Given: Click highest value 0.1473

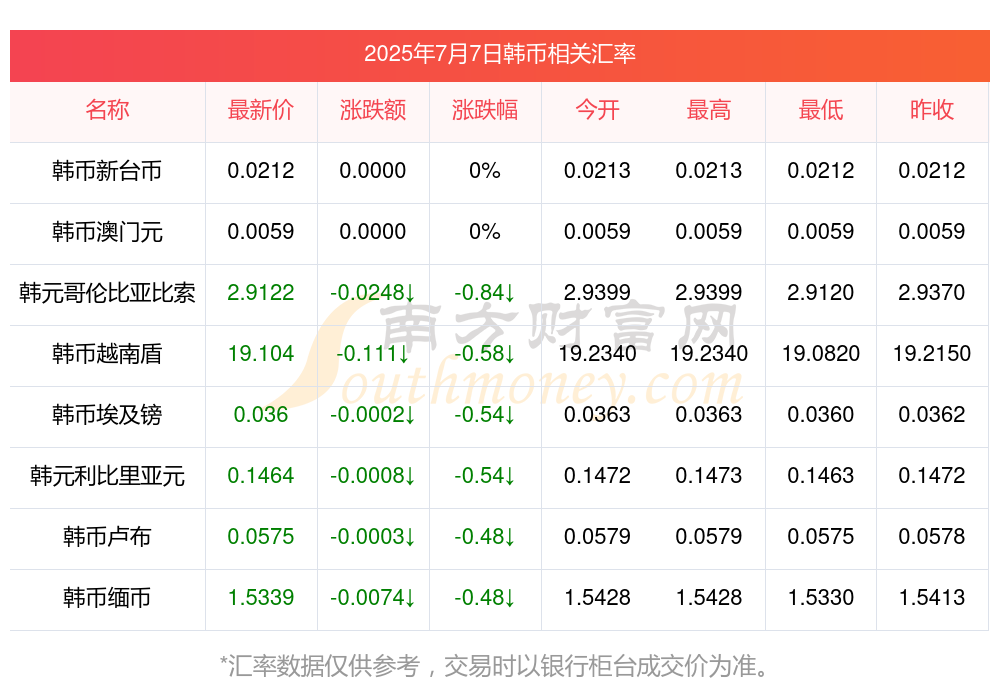Looking at the screenshot, I should tap(709, 476).
